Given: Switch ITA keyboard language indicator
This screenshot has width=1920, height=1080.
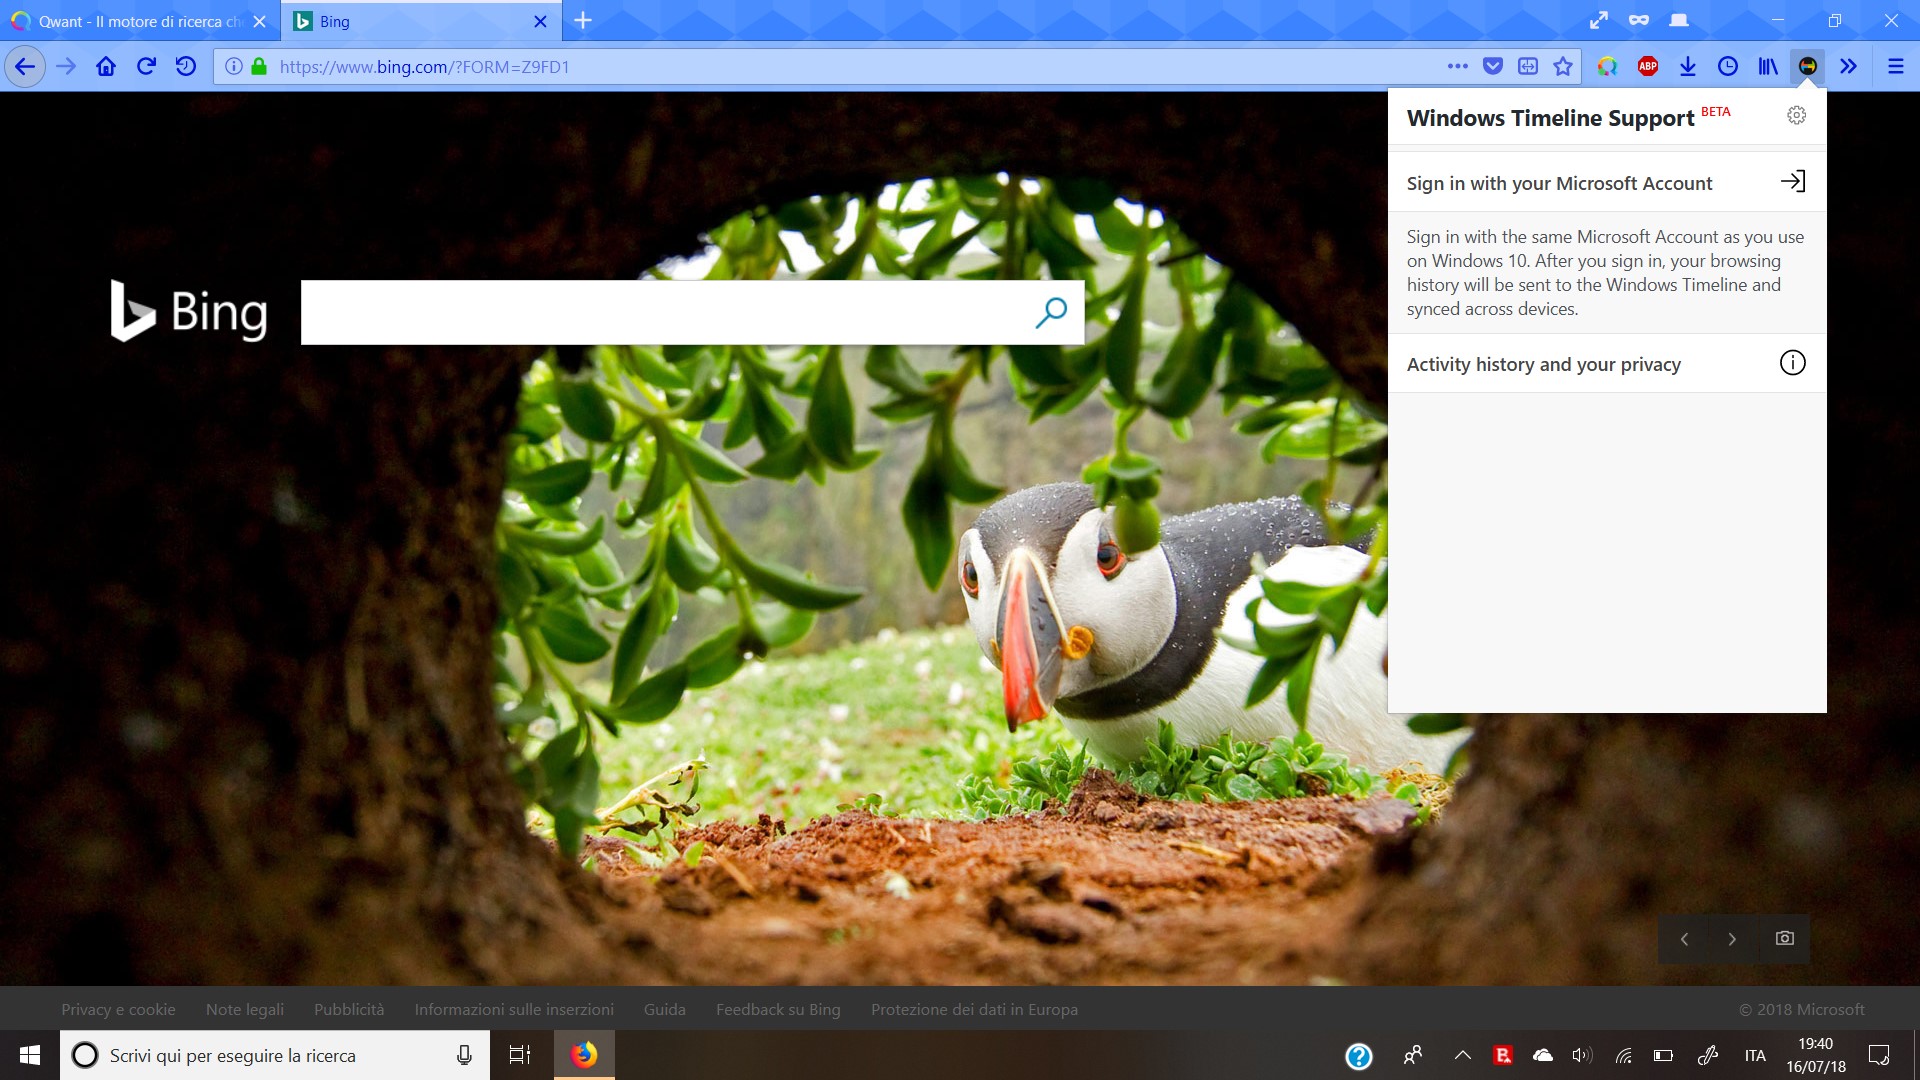Looking at the screenshot, I should pyautogui.click(x=1755, y=1055).
